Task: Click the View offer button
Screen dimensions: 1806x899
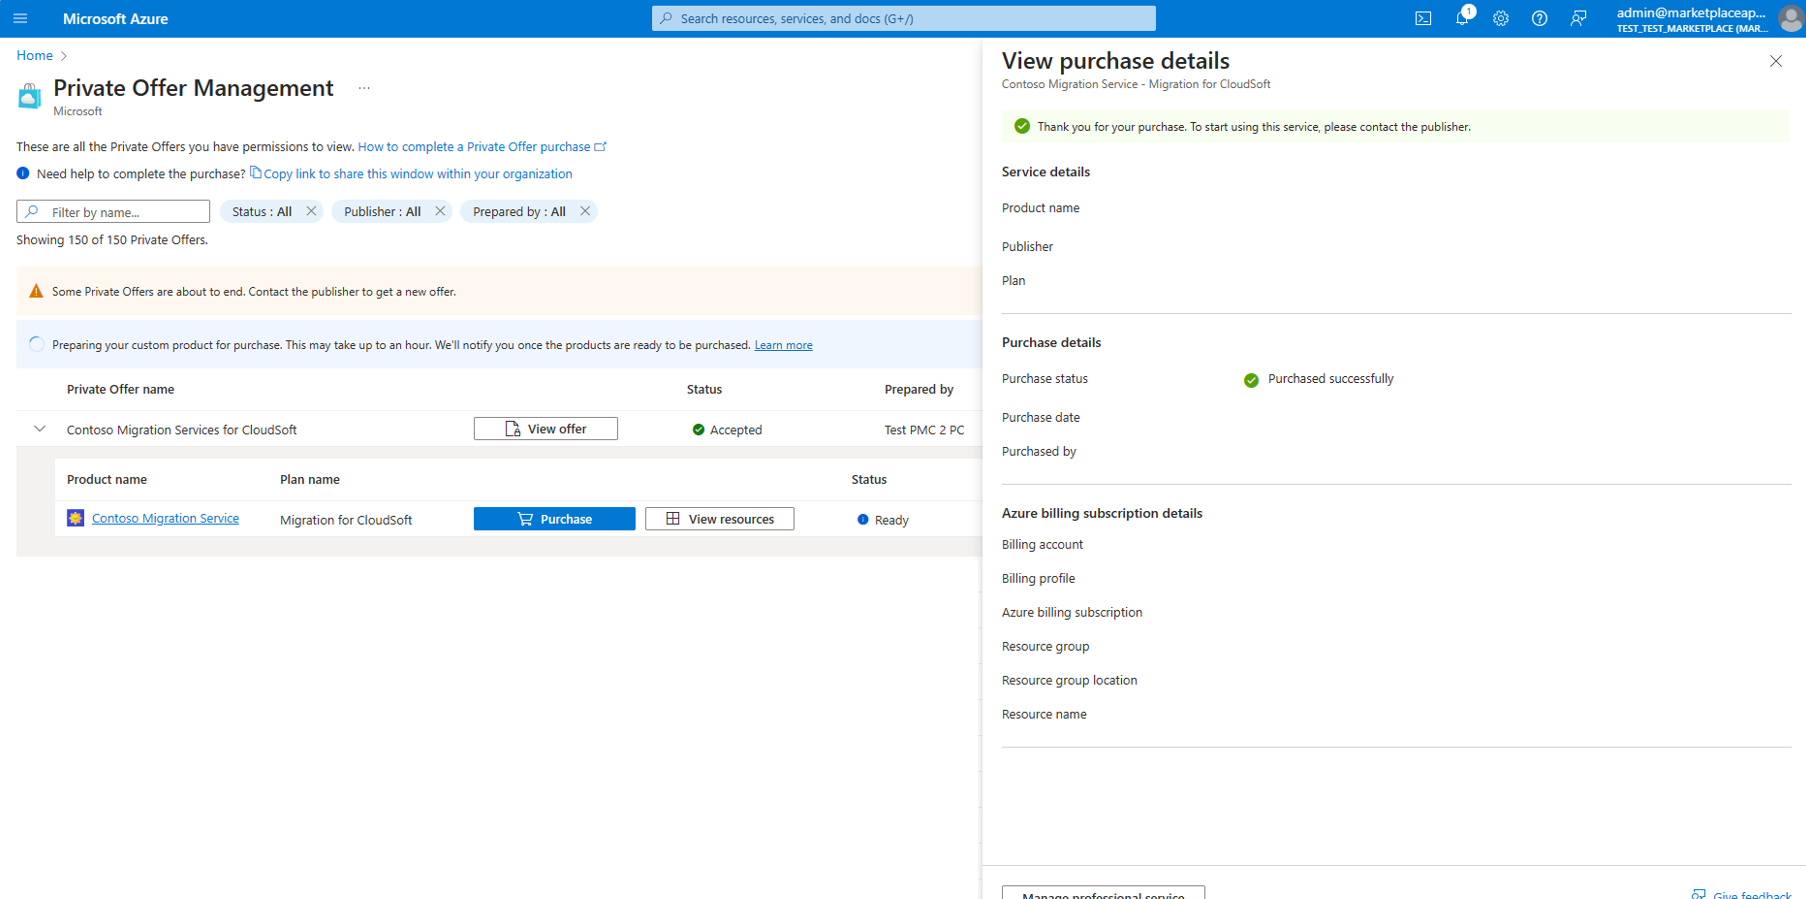Action: click(546, 429)
